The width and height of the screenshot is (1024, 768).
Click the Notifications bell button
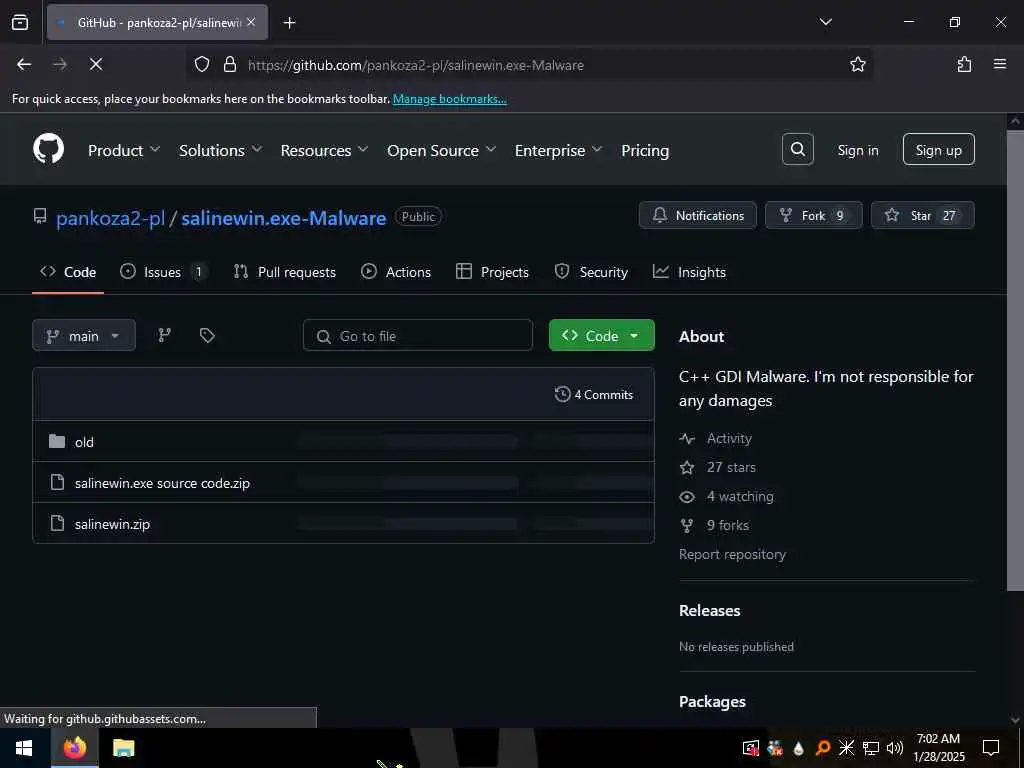tap(697, 216)
